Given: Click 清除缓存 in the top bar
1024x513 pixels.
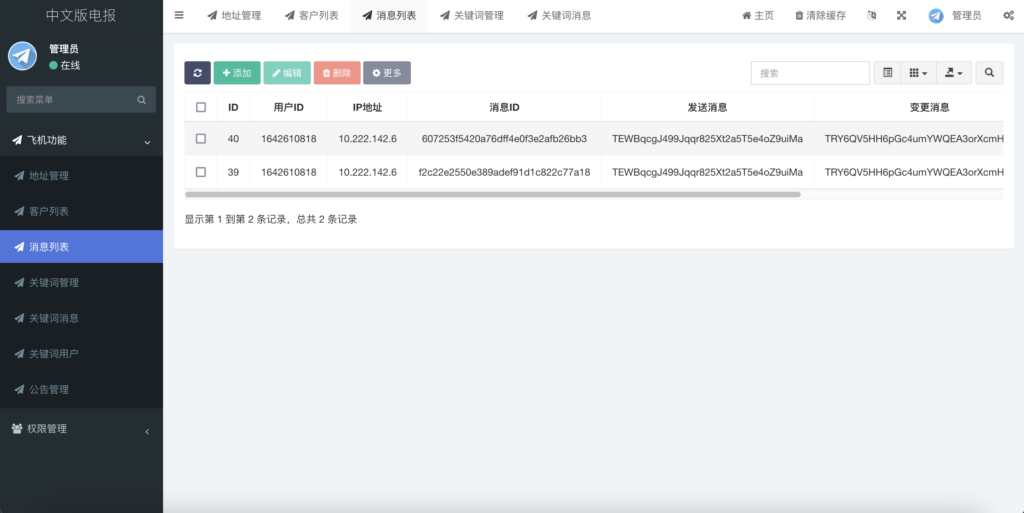Looking at the screenshot, I should [819, 16].
